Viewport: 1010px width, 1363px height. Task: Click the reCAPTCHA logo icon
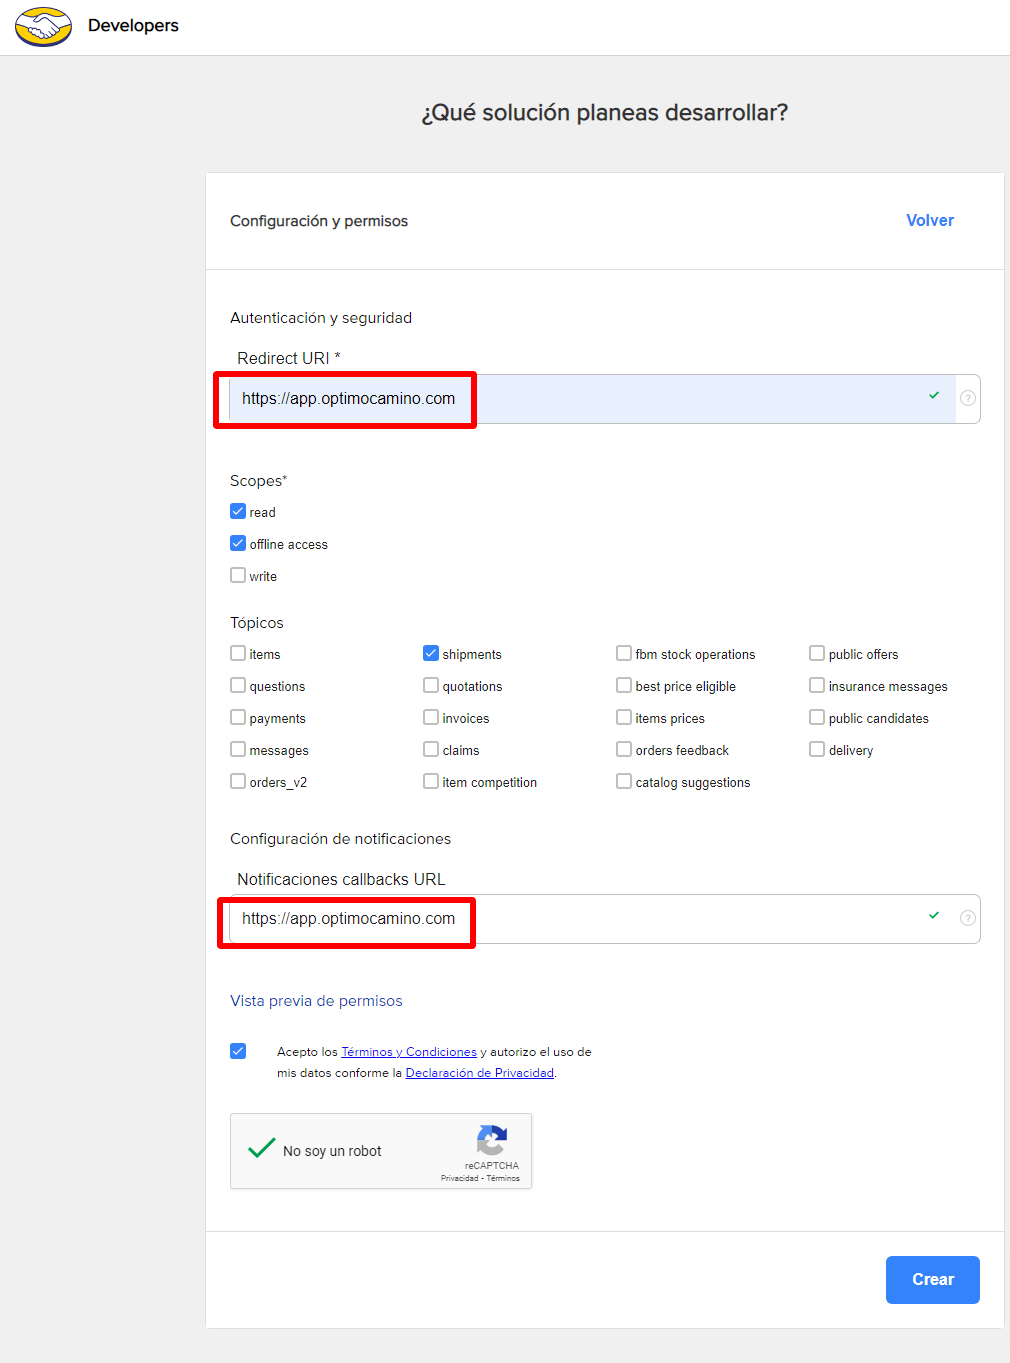coord(492,1140)
